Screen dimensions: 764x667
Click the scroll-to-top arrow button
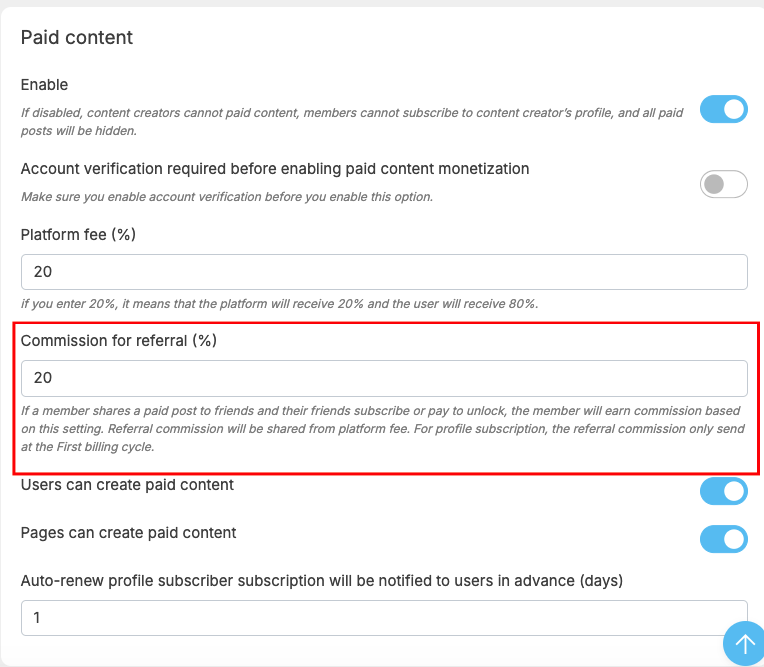(x=744, y=643)
